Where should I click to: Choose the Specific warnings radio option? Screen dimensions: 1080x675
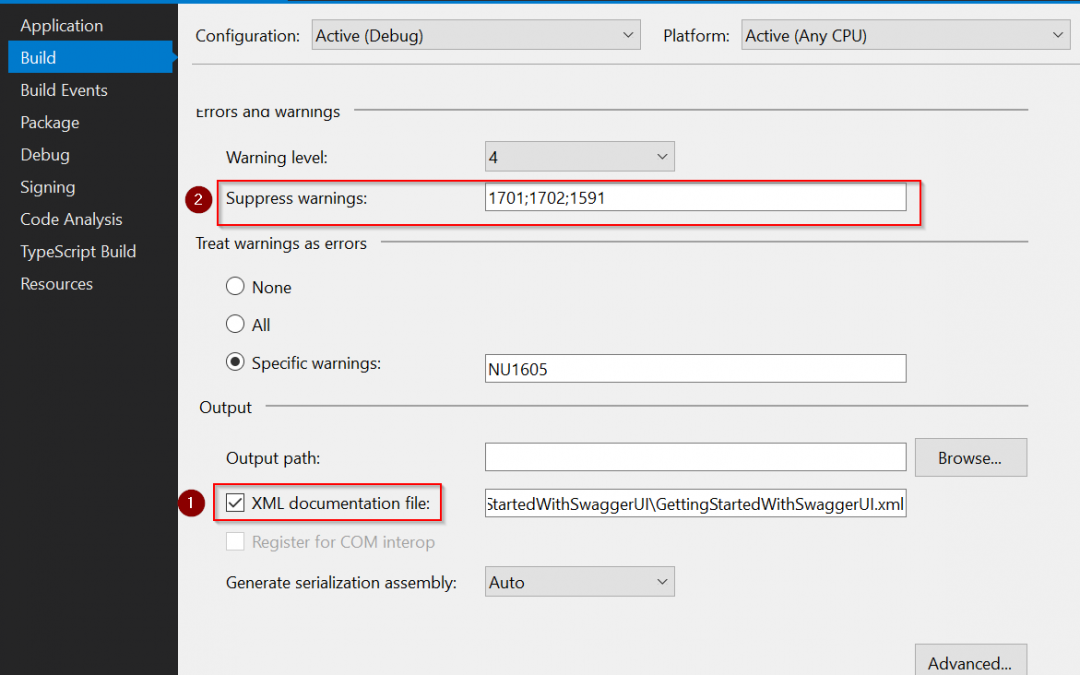pyautogui.click(x=236, y=364)
